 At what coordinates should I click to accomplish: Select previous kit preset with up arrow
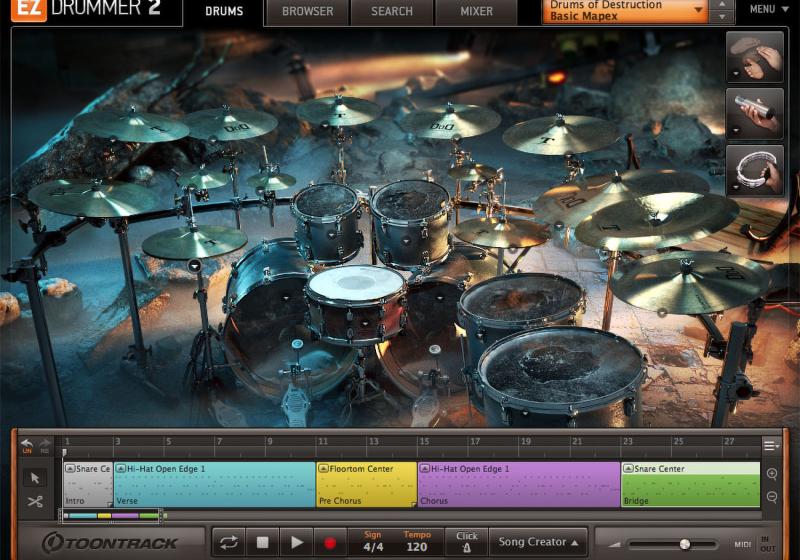pos(722,5)
